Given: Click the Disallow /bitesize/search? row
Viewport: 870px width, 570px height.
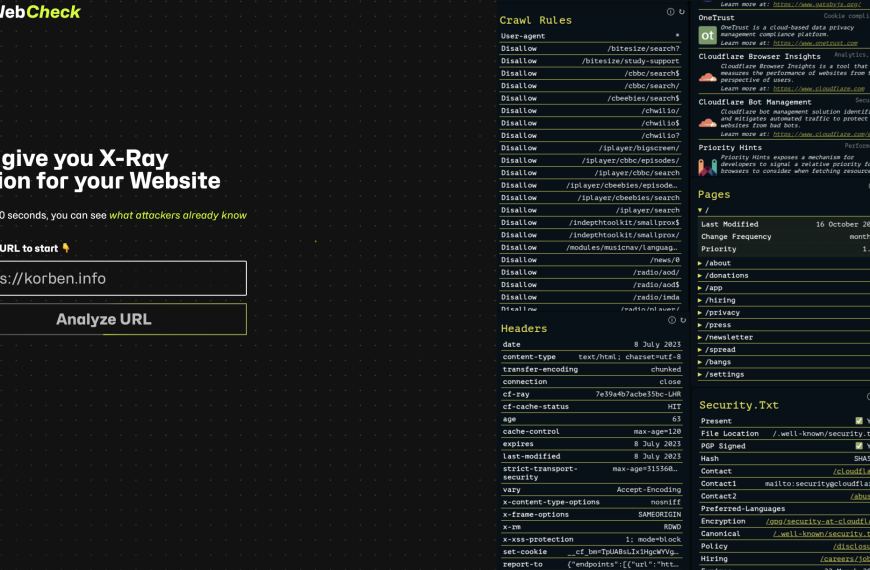Looking at the screenshot, I should (590, 48).
